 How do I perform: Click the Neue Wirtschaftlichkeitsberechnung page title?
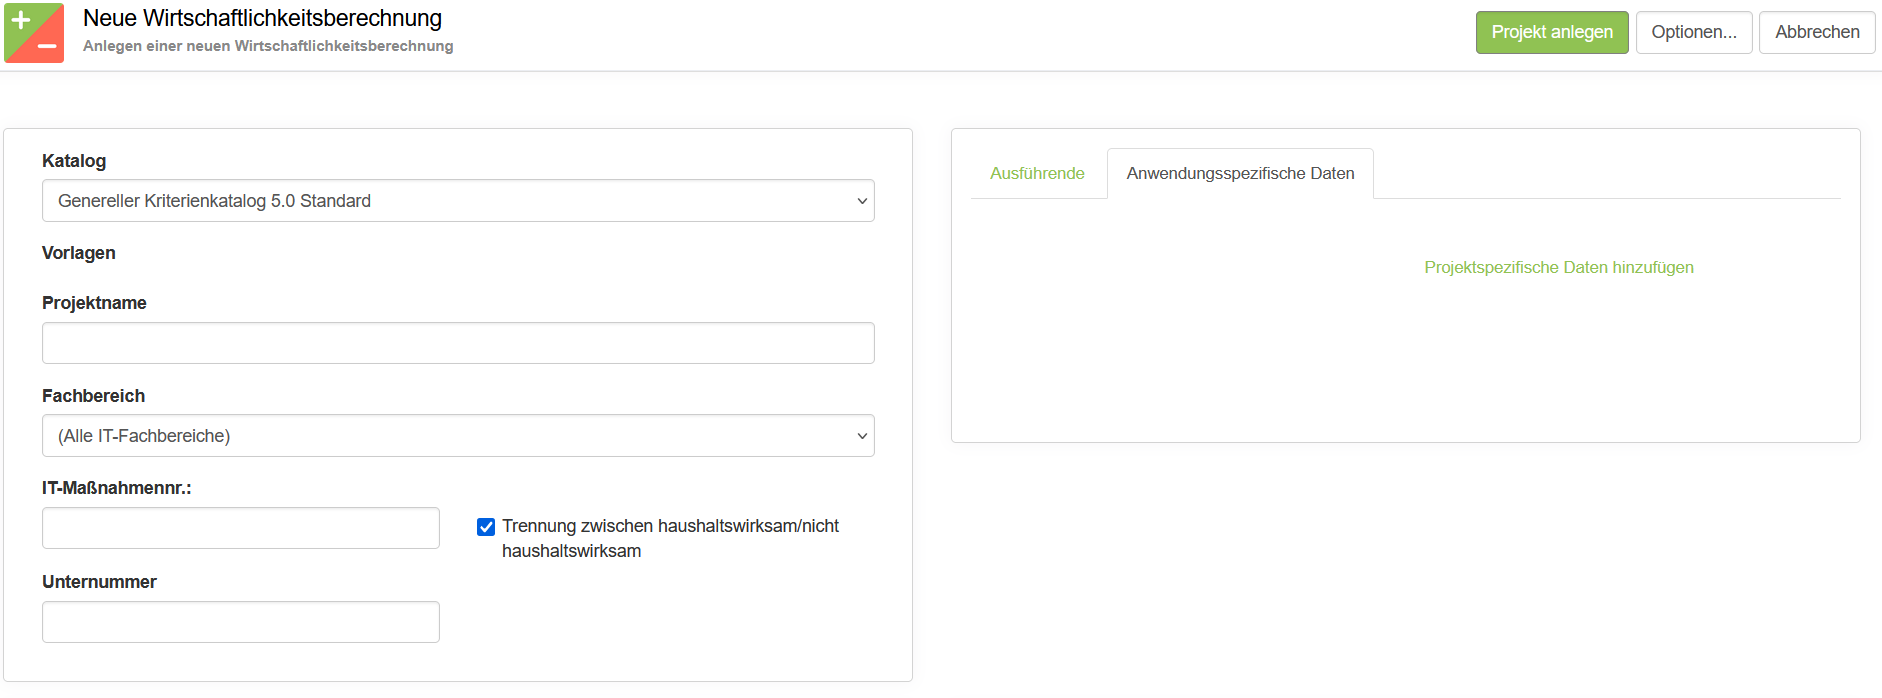coord(262,18)
